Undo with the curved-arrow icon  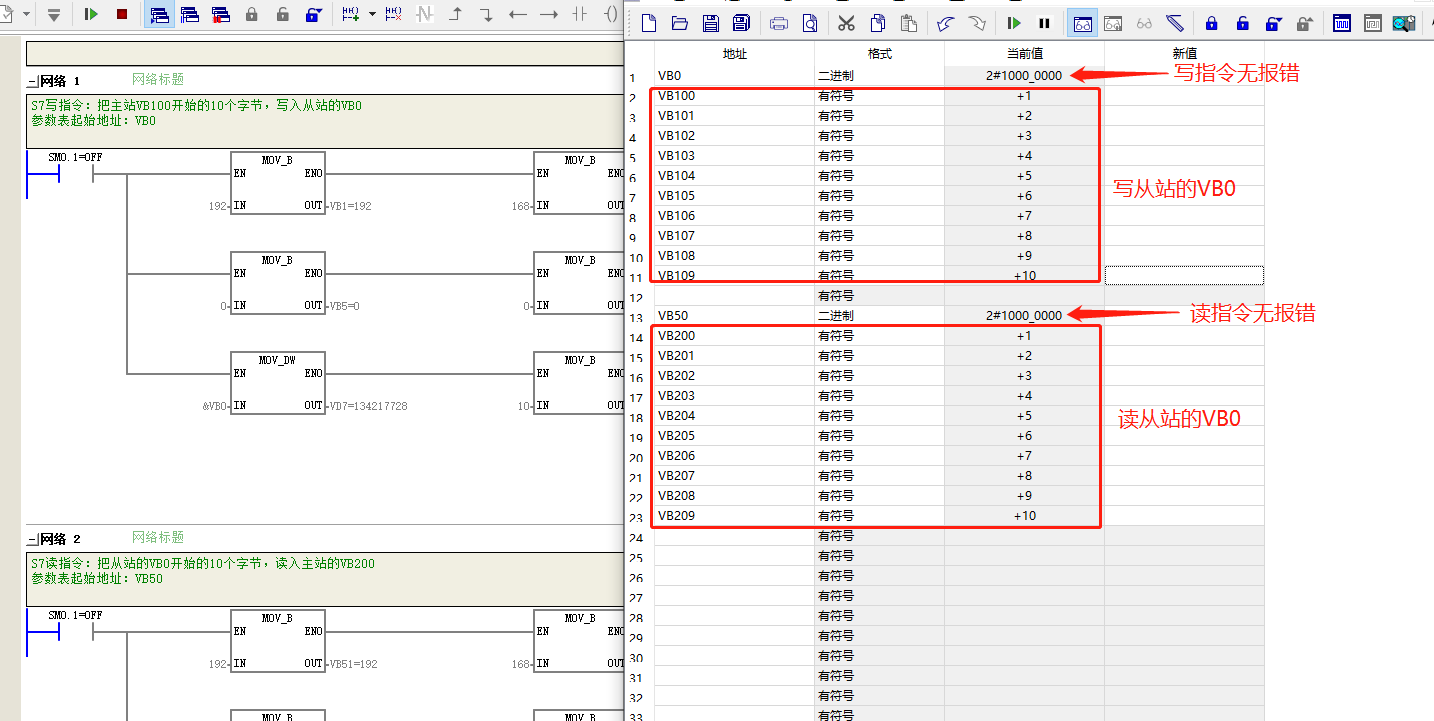945,23
